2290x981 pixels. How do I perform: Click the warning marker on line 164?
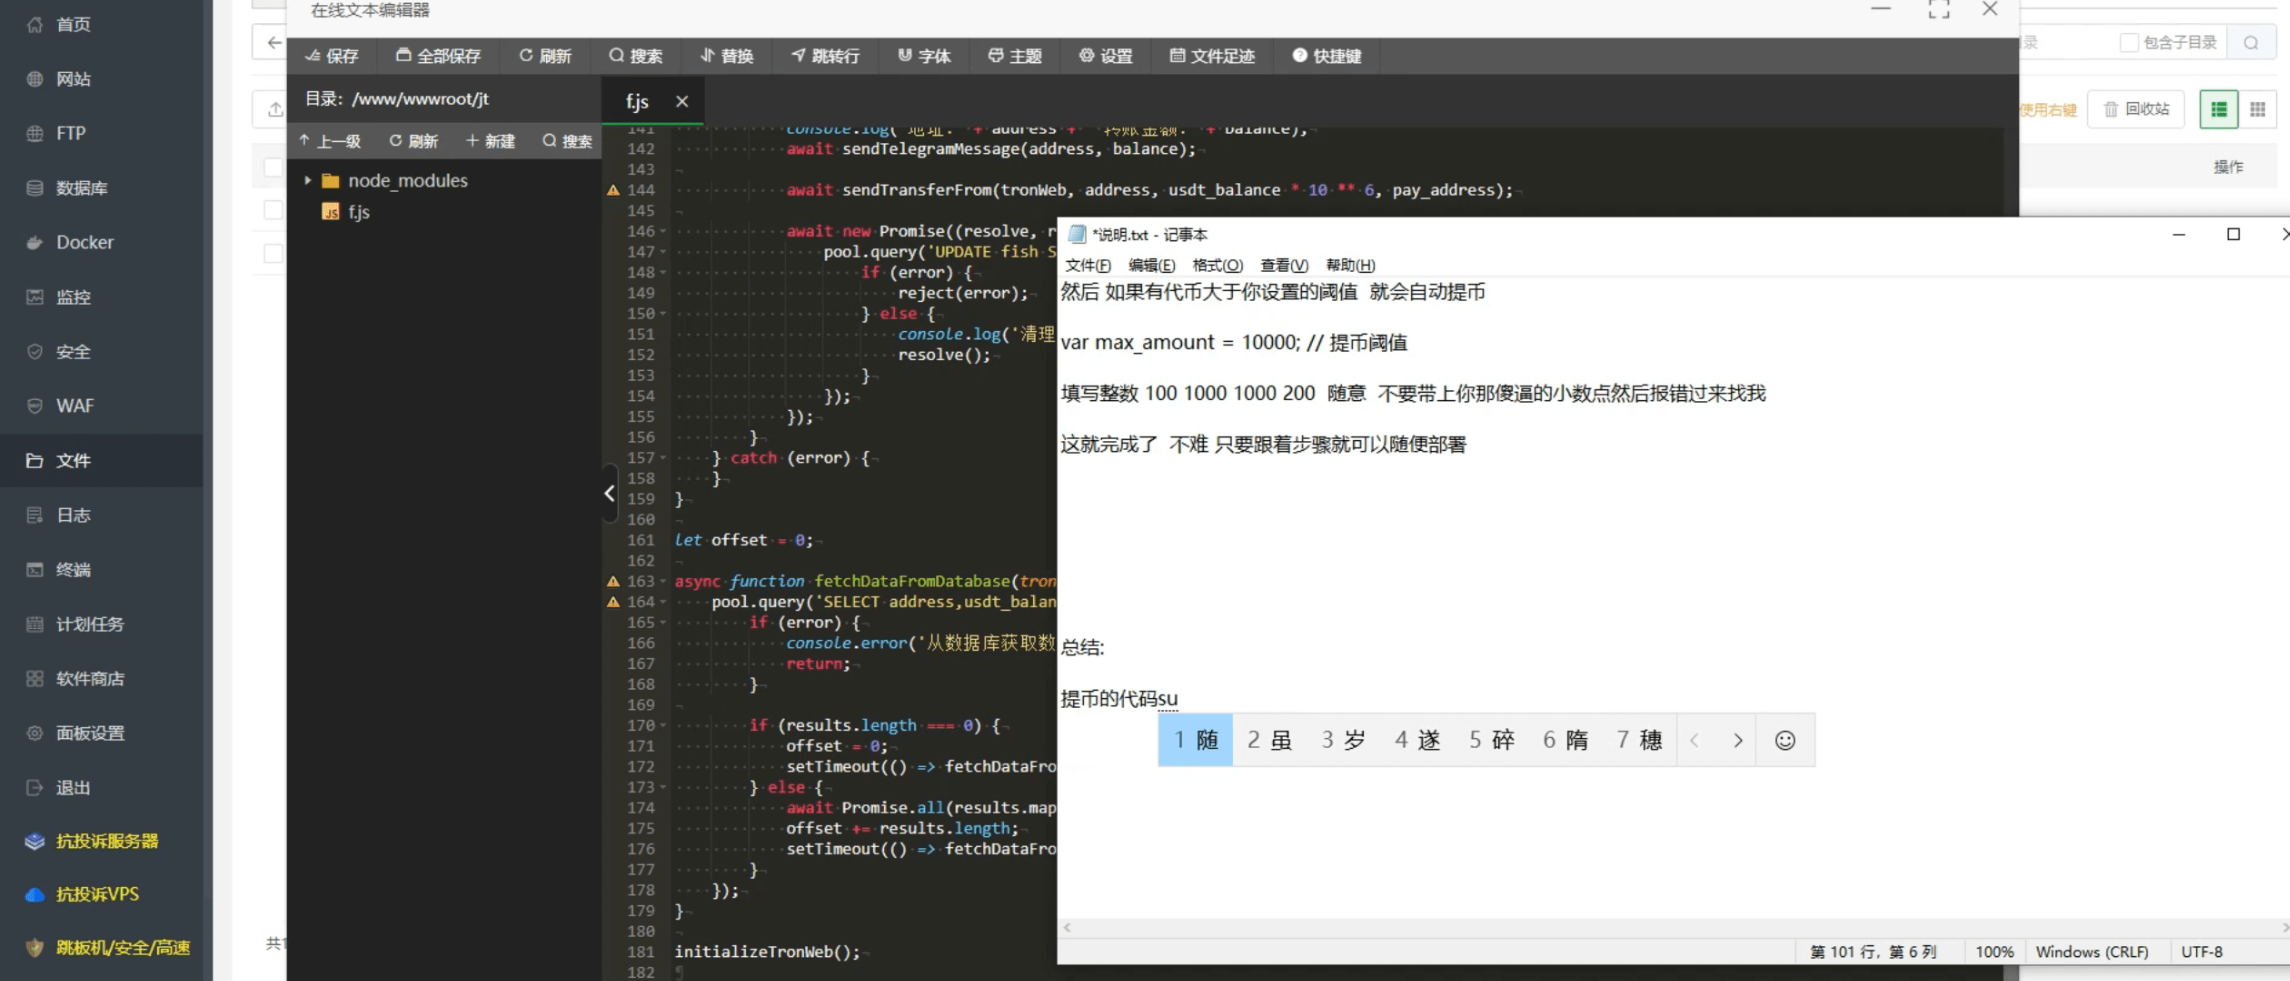coord(613,602)
